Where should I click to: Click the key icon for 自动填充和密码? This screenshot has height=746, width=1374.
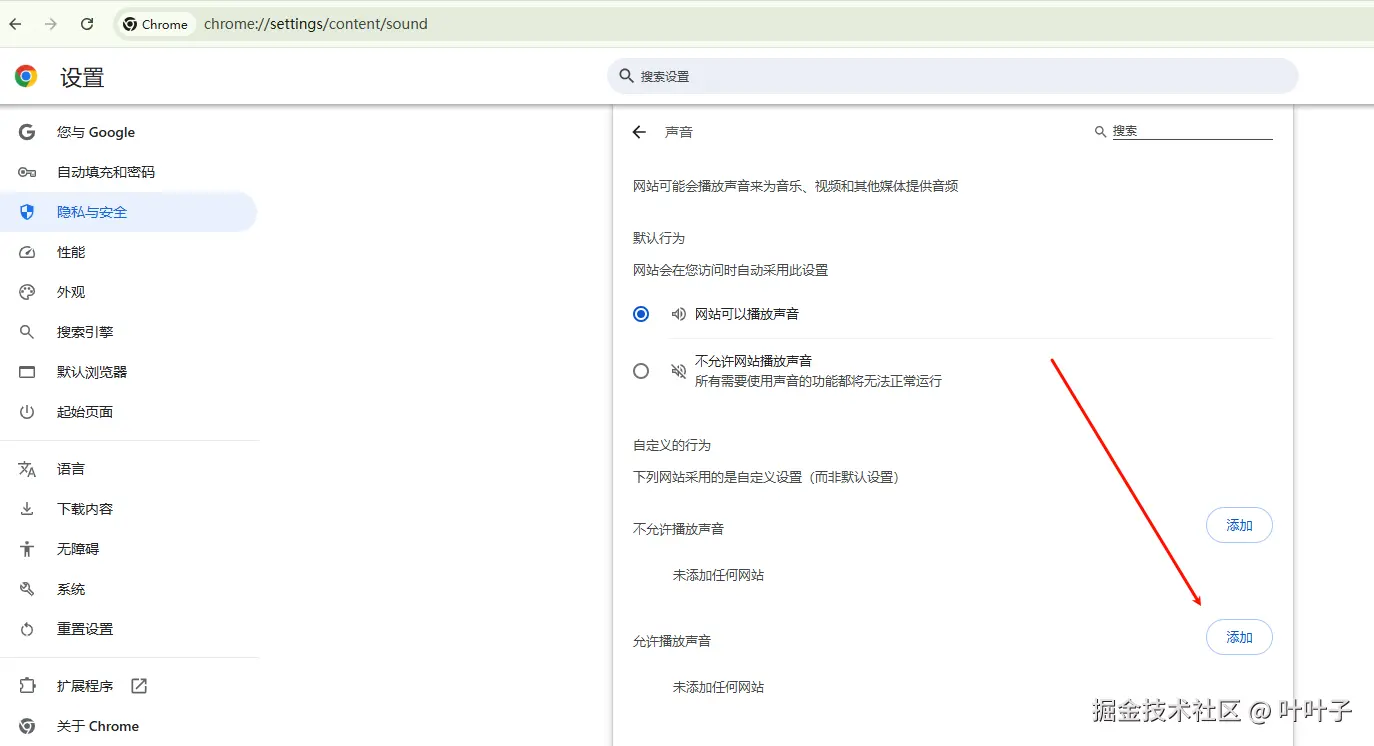27,172
